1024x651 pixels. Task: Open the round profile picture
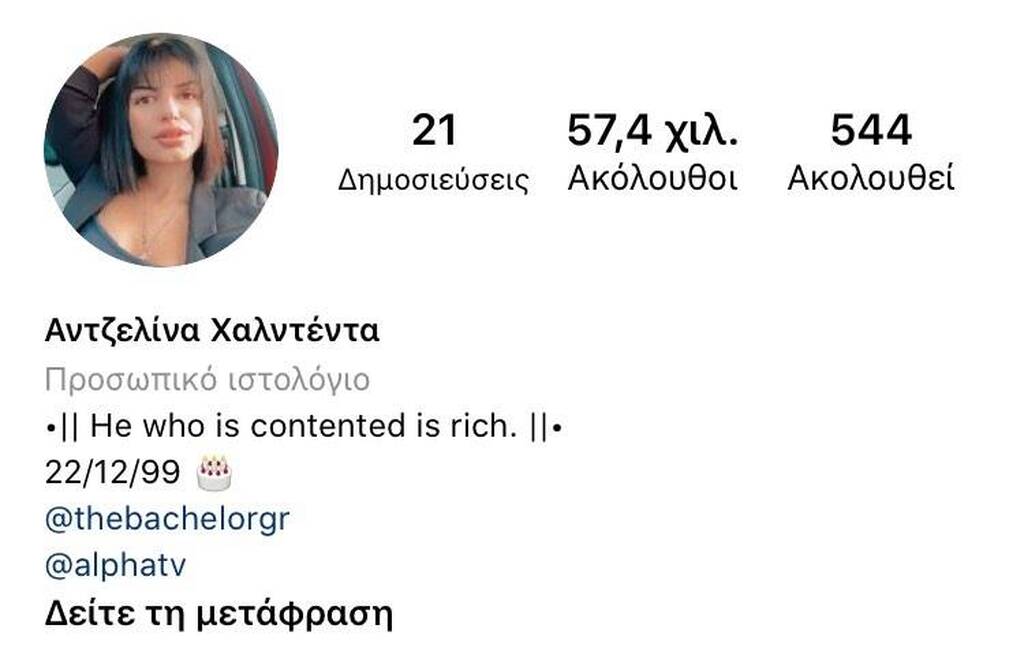tap(161, 150)
